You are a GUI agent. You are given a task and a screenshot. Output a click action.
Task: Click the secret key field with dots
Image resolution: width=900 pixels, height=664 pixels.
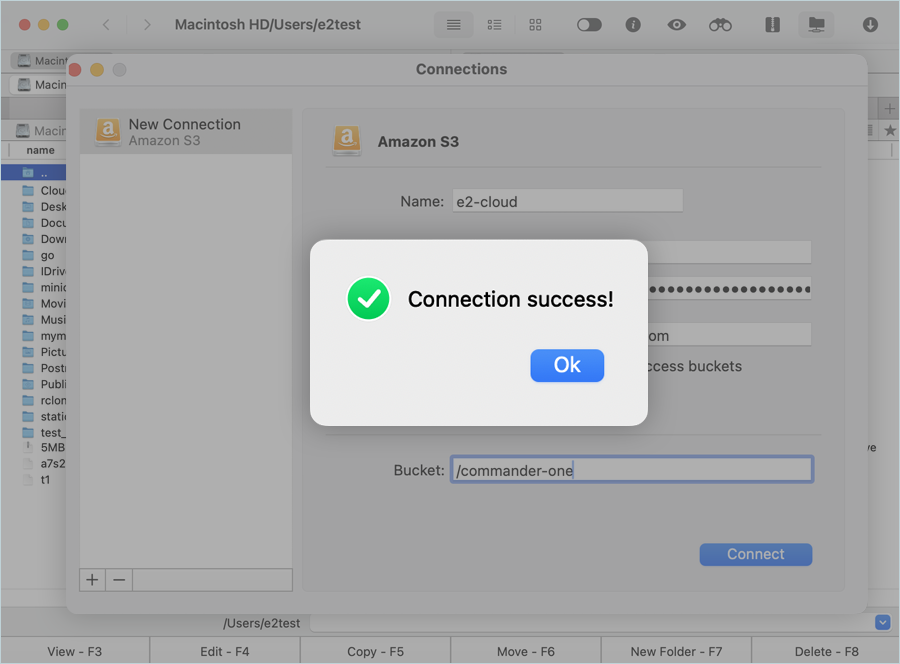(730, 289)
